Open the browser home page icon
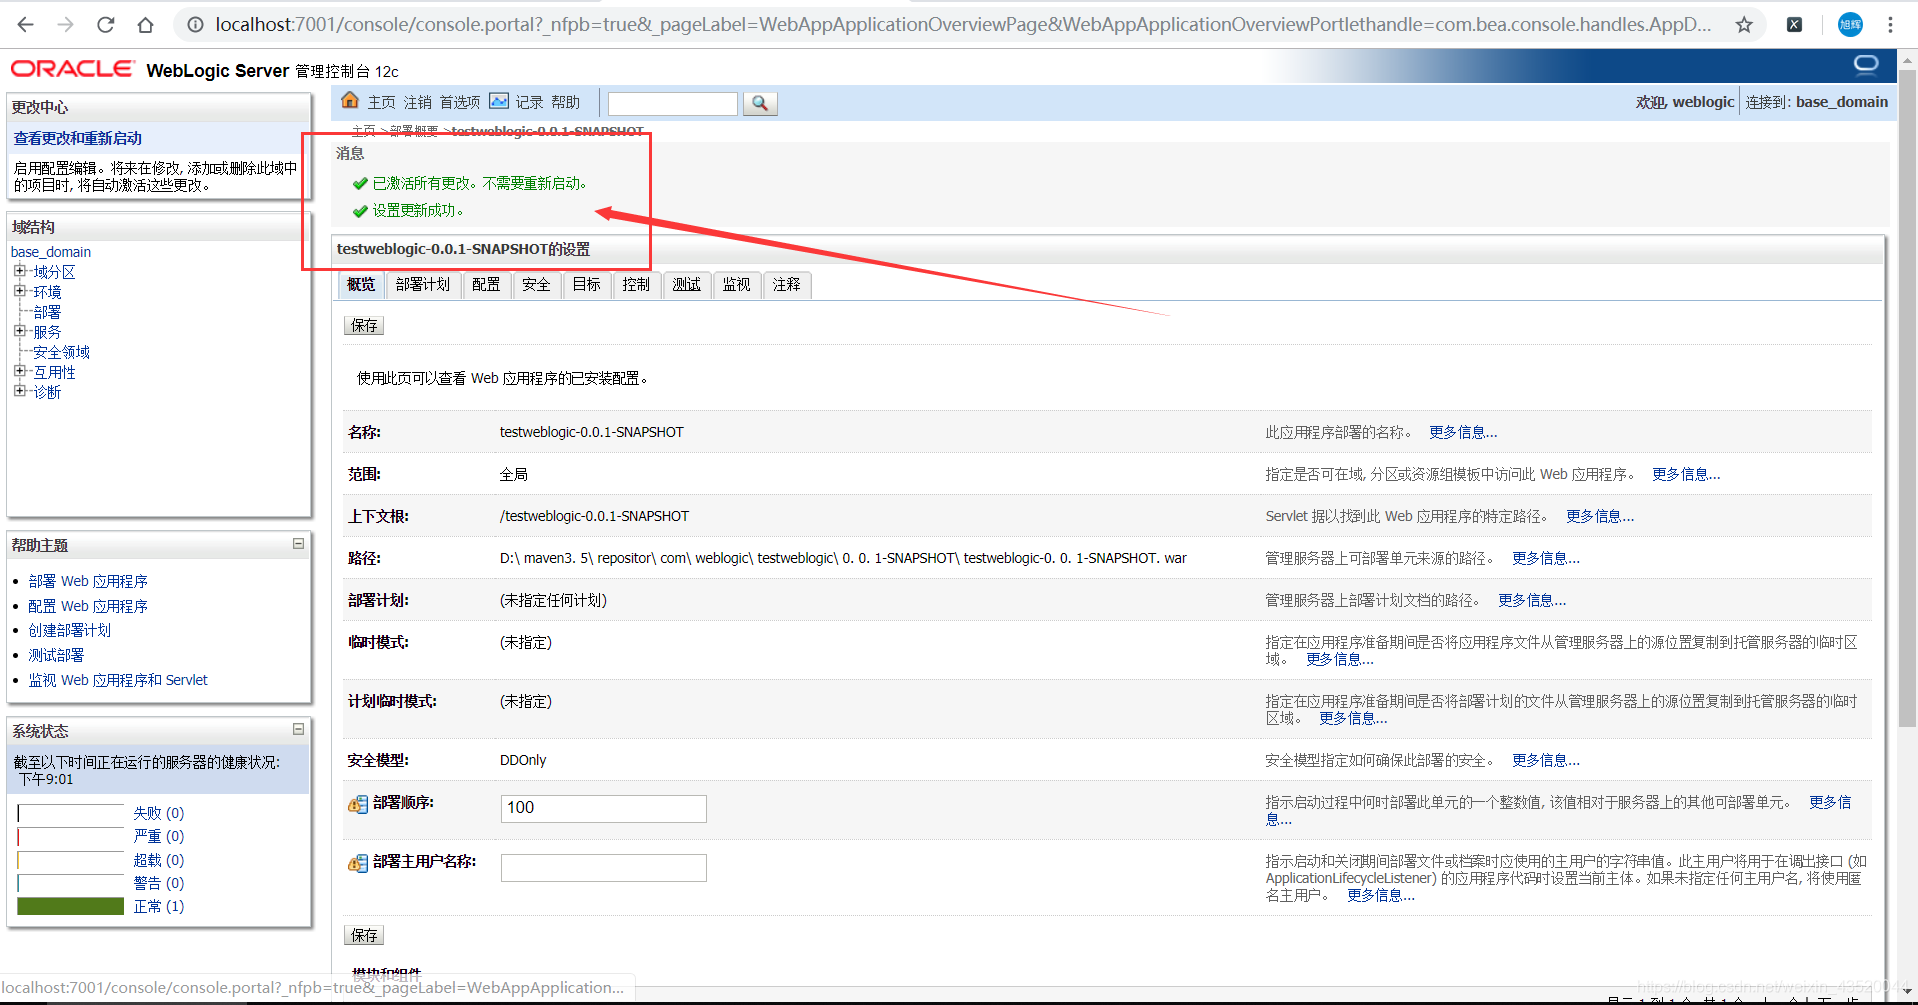Viewport: 1918px width, 1005px height. 146,24
